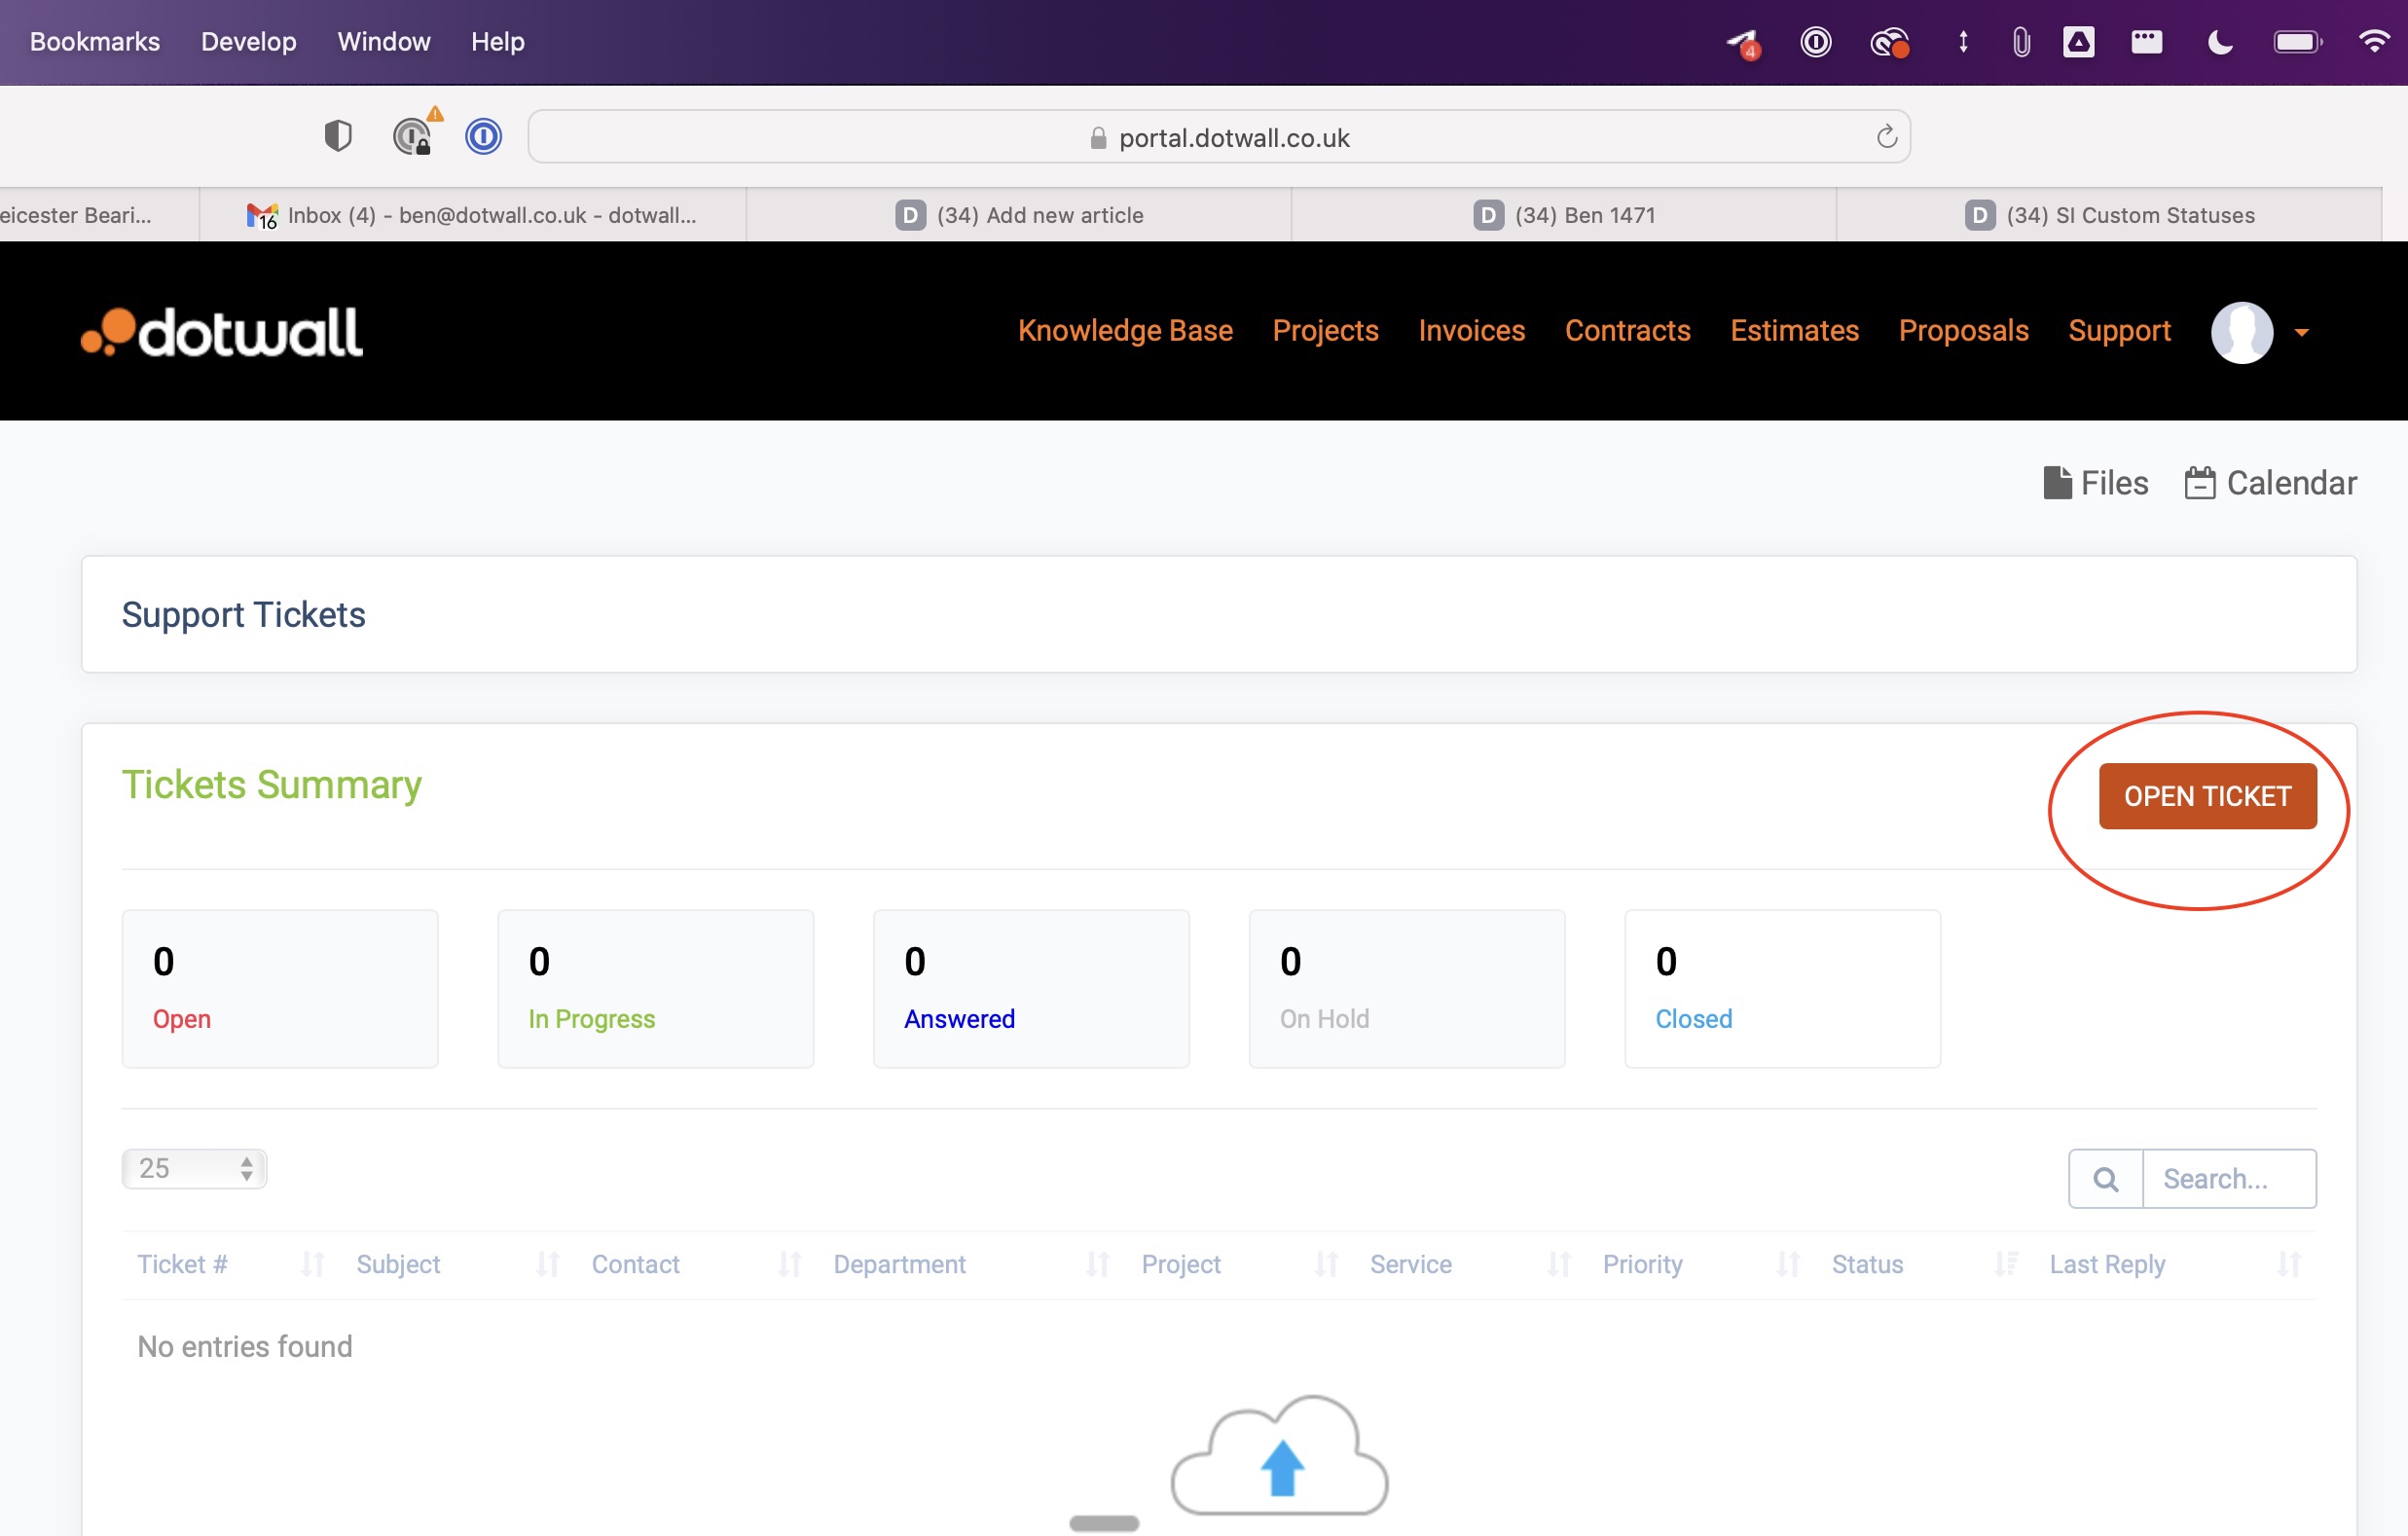Click the search magnifier icon beside Search field

point(2105,1179)
